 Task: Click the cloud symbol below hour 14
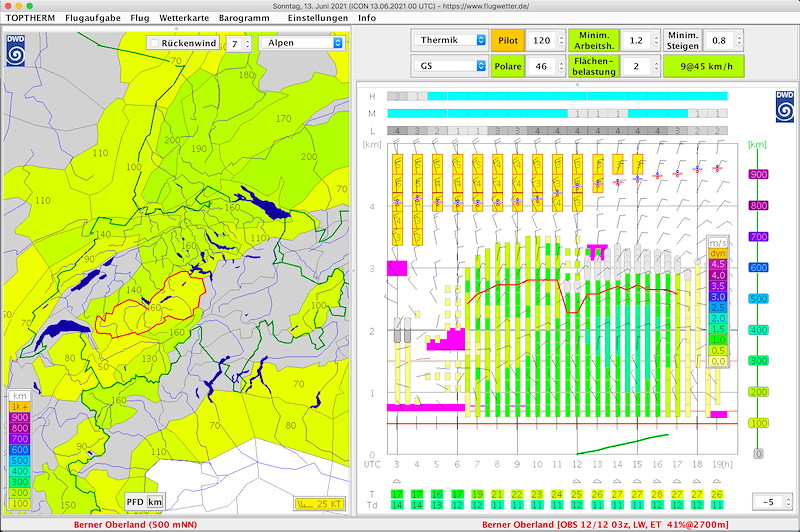coord(617,481)
